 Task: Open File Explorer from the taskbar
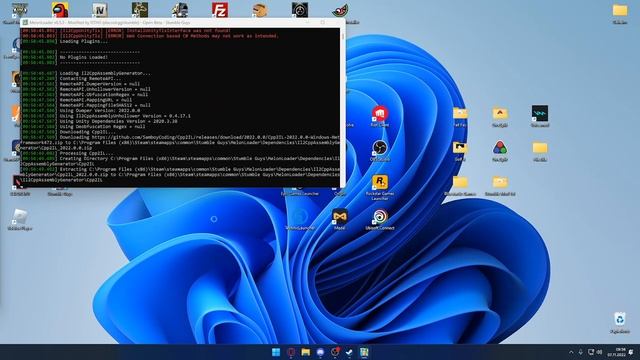(x=306, y=352)
